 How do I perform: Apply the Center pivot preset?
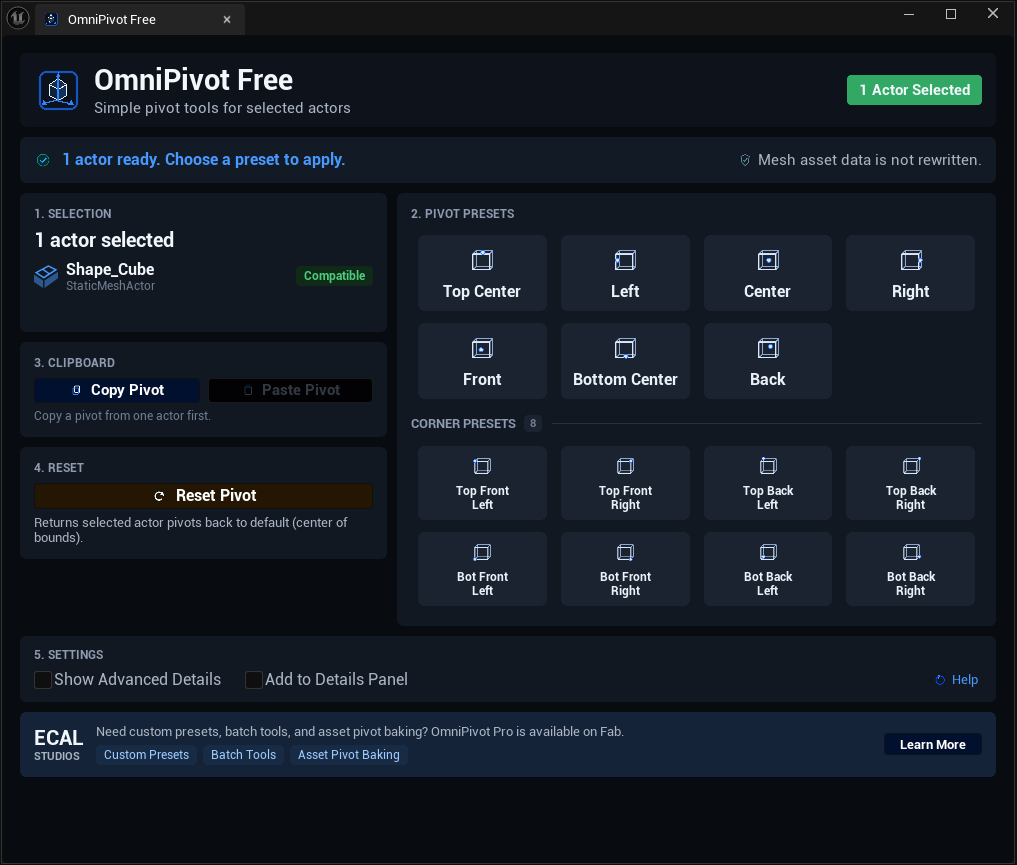767,273
